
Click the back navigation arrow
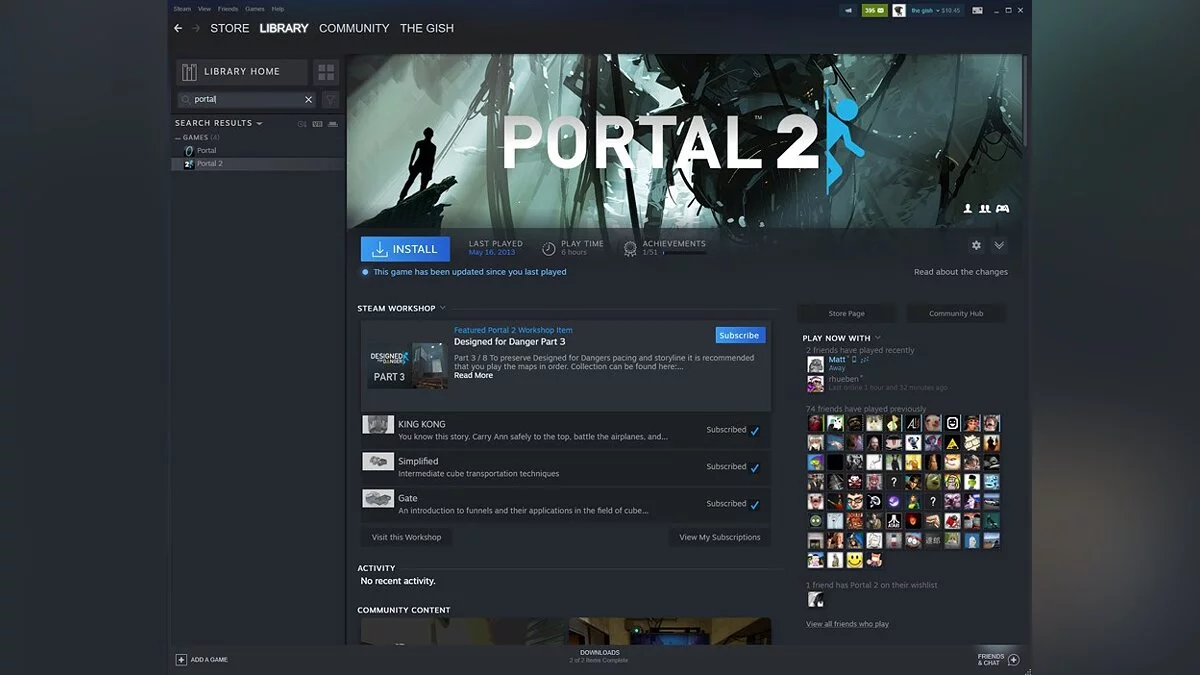pyautogui.click(x=178, y=28)
